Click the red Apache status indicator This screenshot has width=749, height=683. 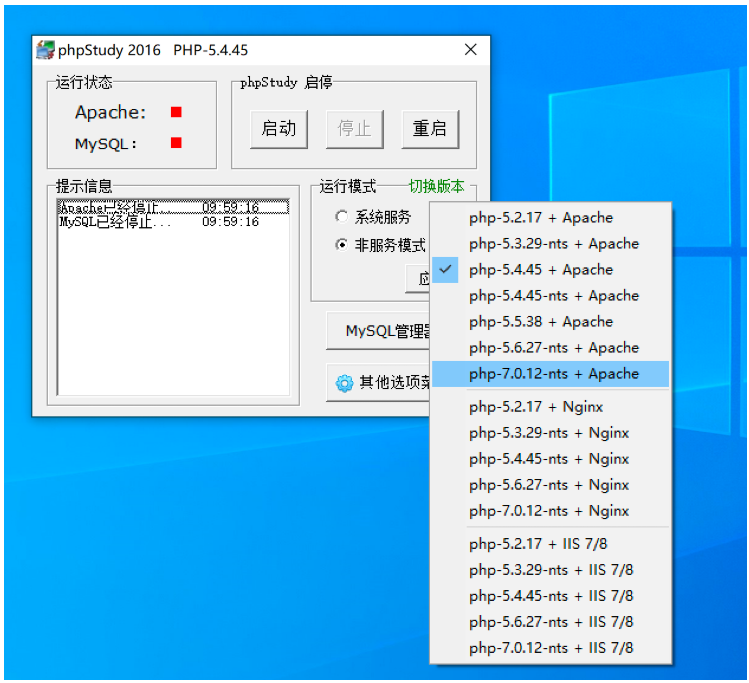tap(176, 112)
